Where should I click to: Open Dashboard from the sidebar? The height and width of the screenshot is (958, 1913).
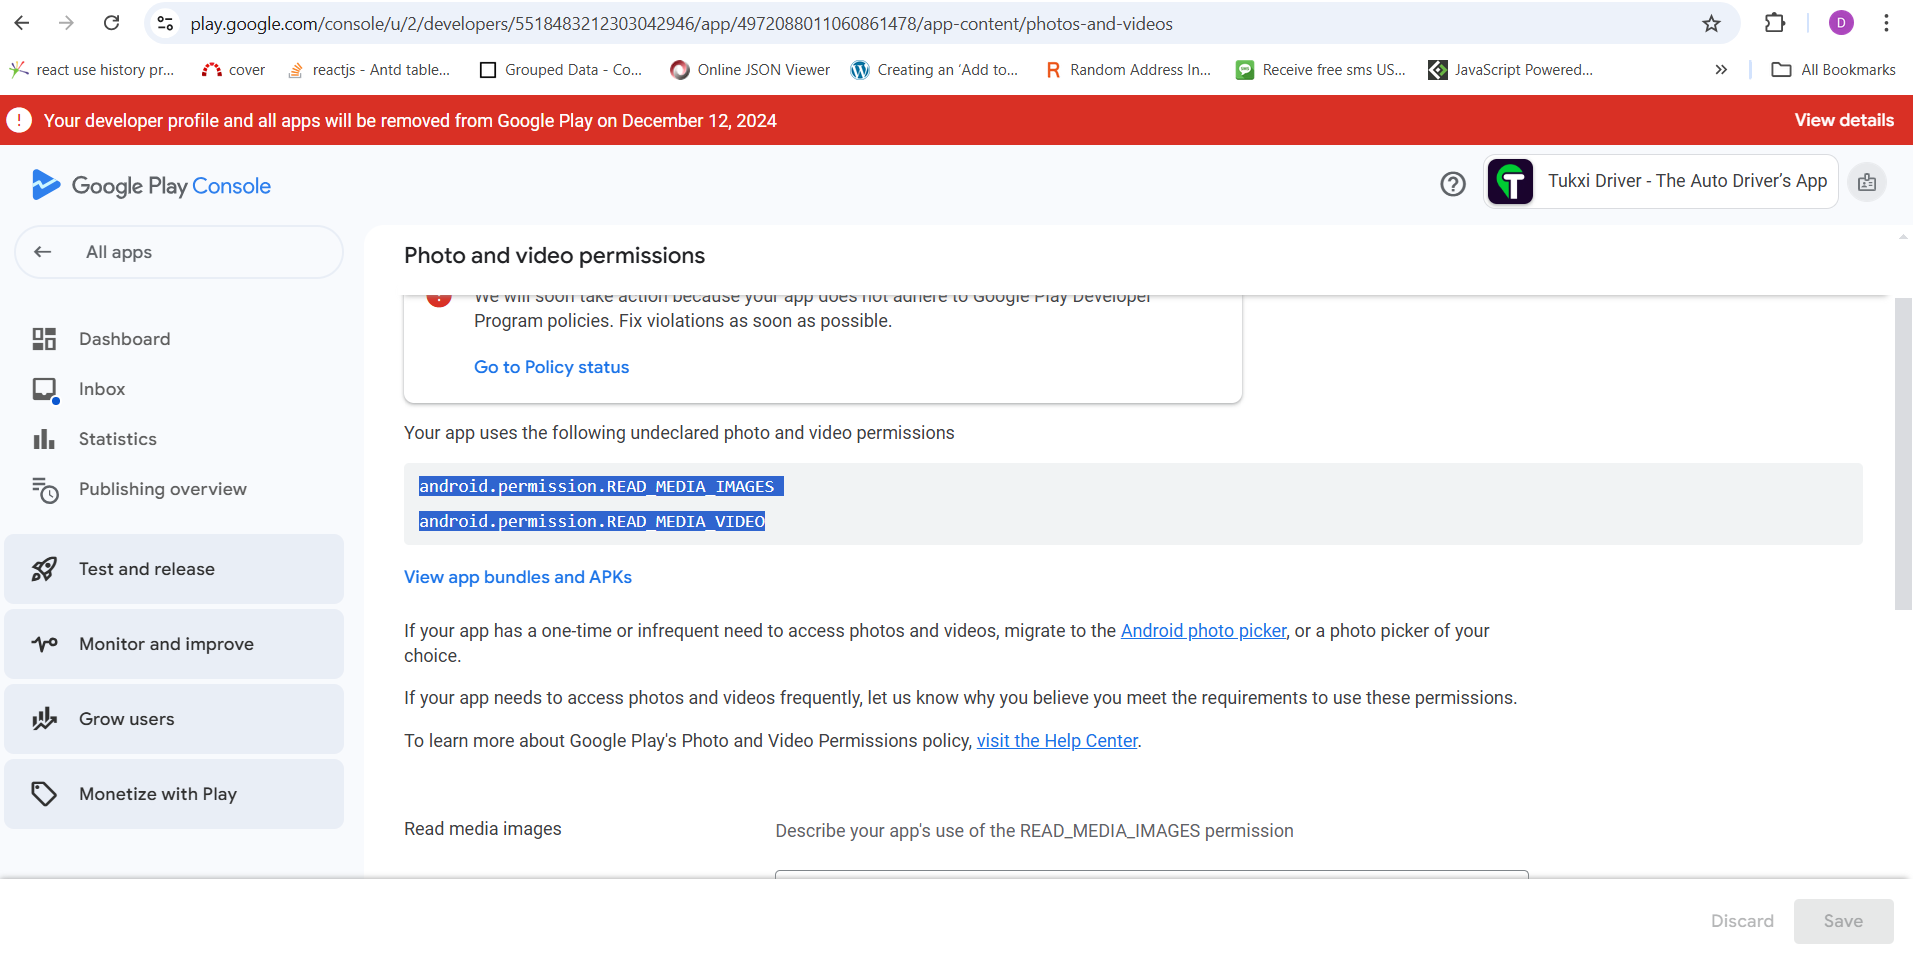pos(124,339)
